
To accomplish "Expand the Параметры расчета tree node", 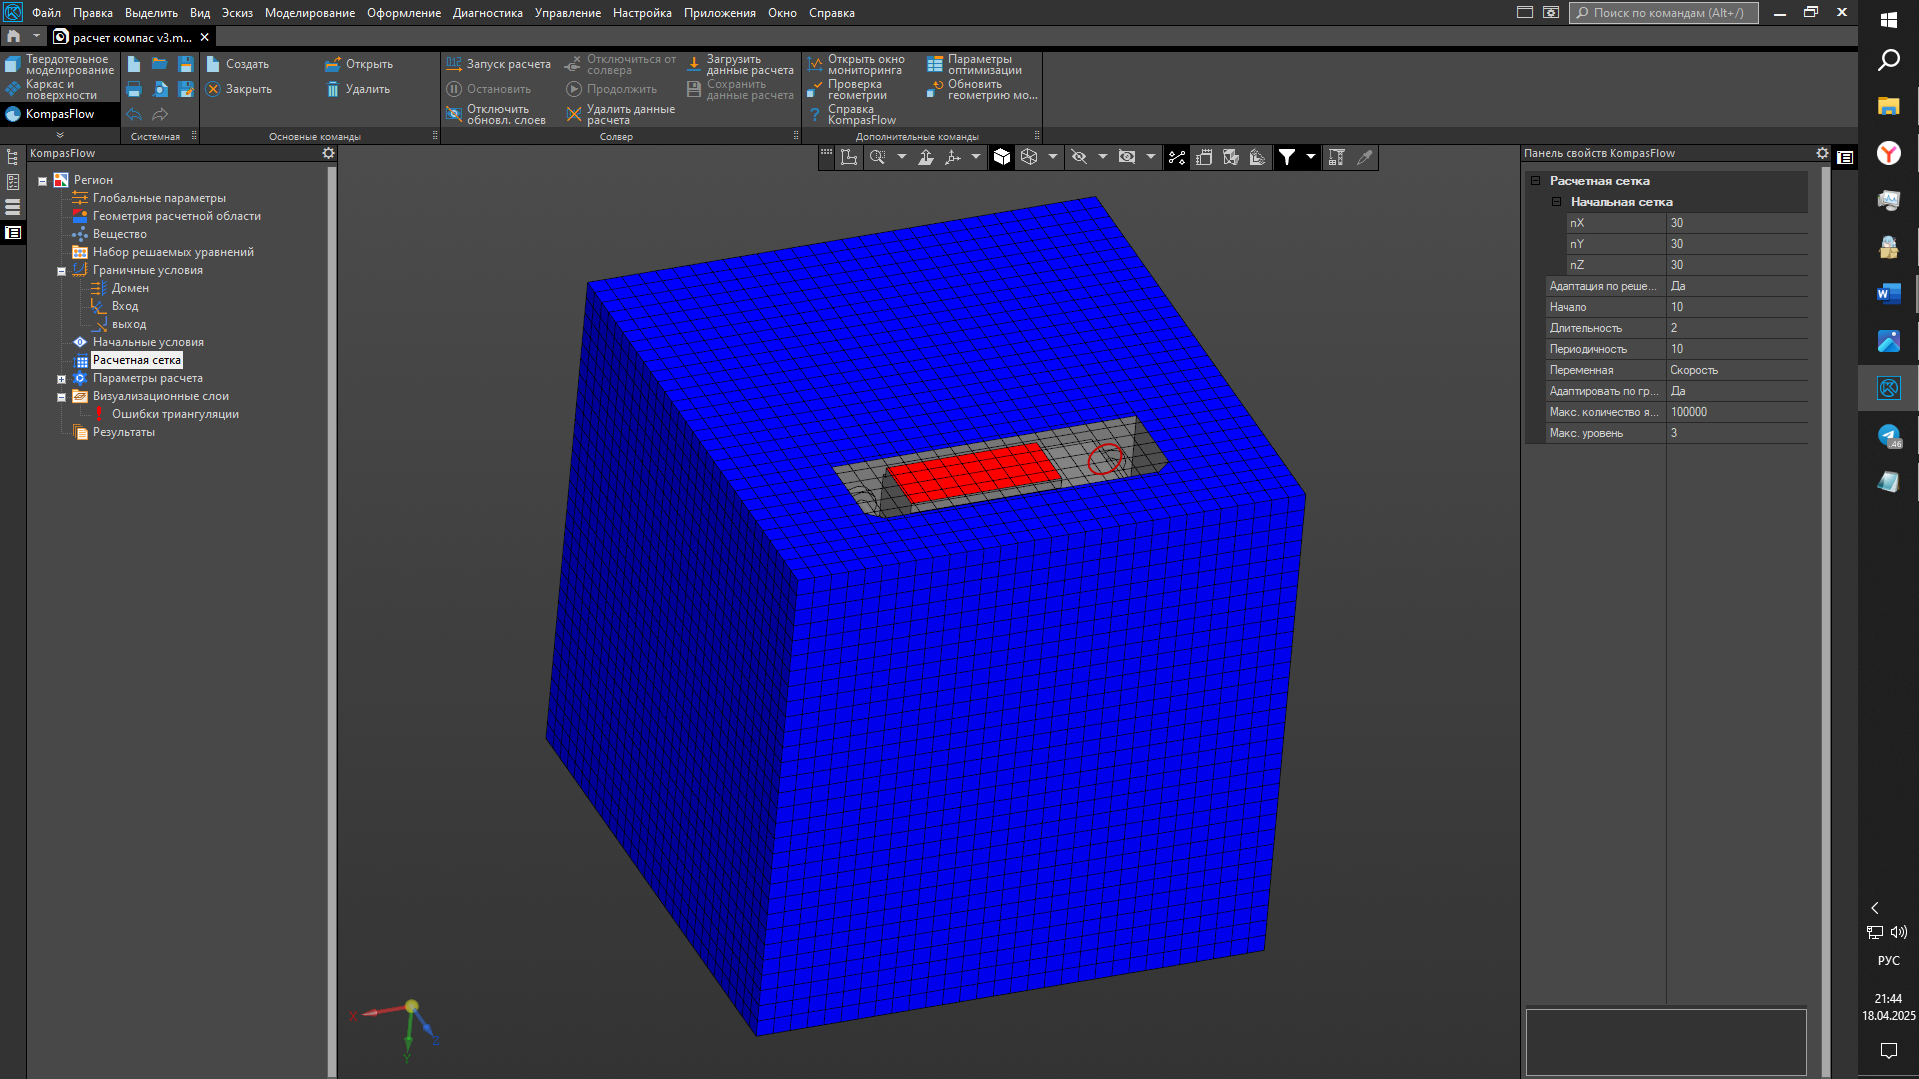I will 61,379.
